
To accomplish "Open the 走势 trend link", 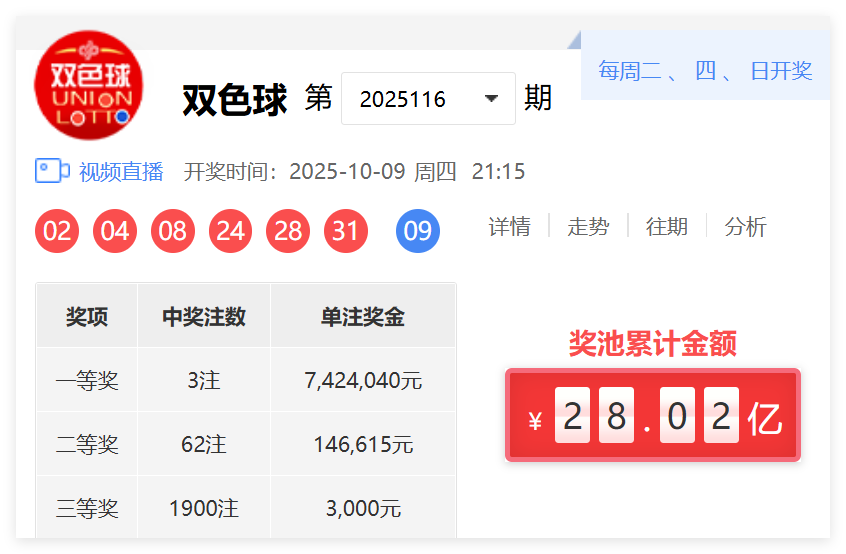I will coord(588,227).
